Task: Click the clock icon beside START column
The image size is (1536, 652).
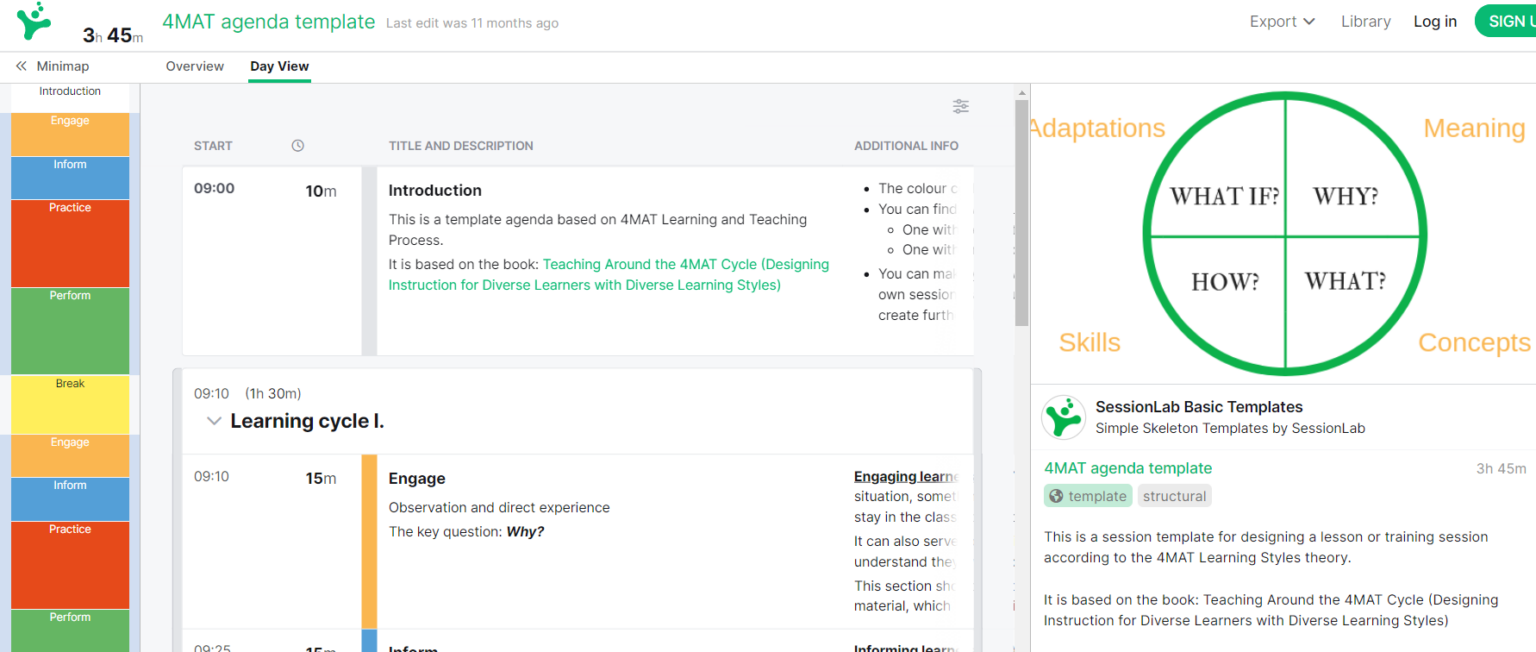Action: tap(297, 145)
